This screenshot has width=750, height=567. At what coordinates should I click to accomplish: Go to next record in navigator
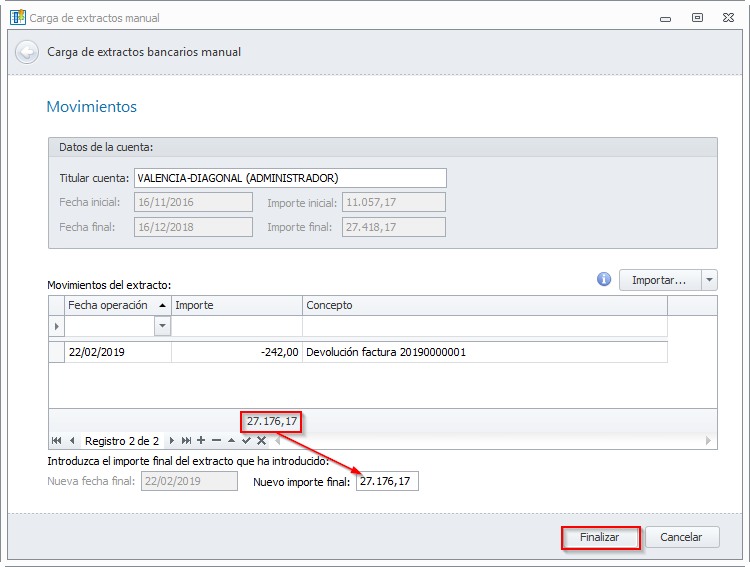tap(171, 441)
